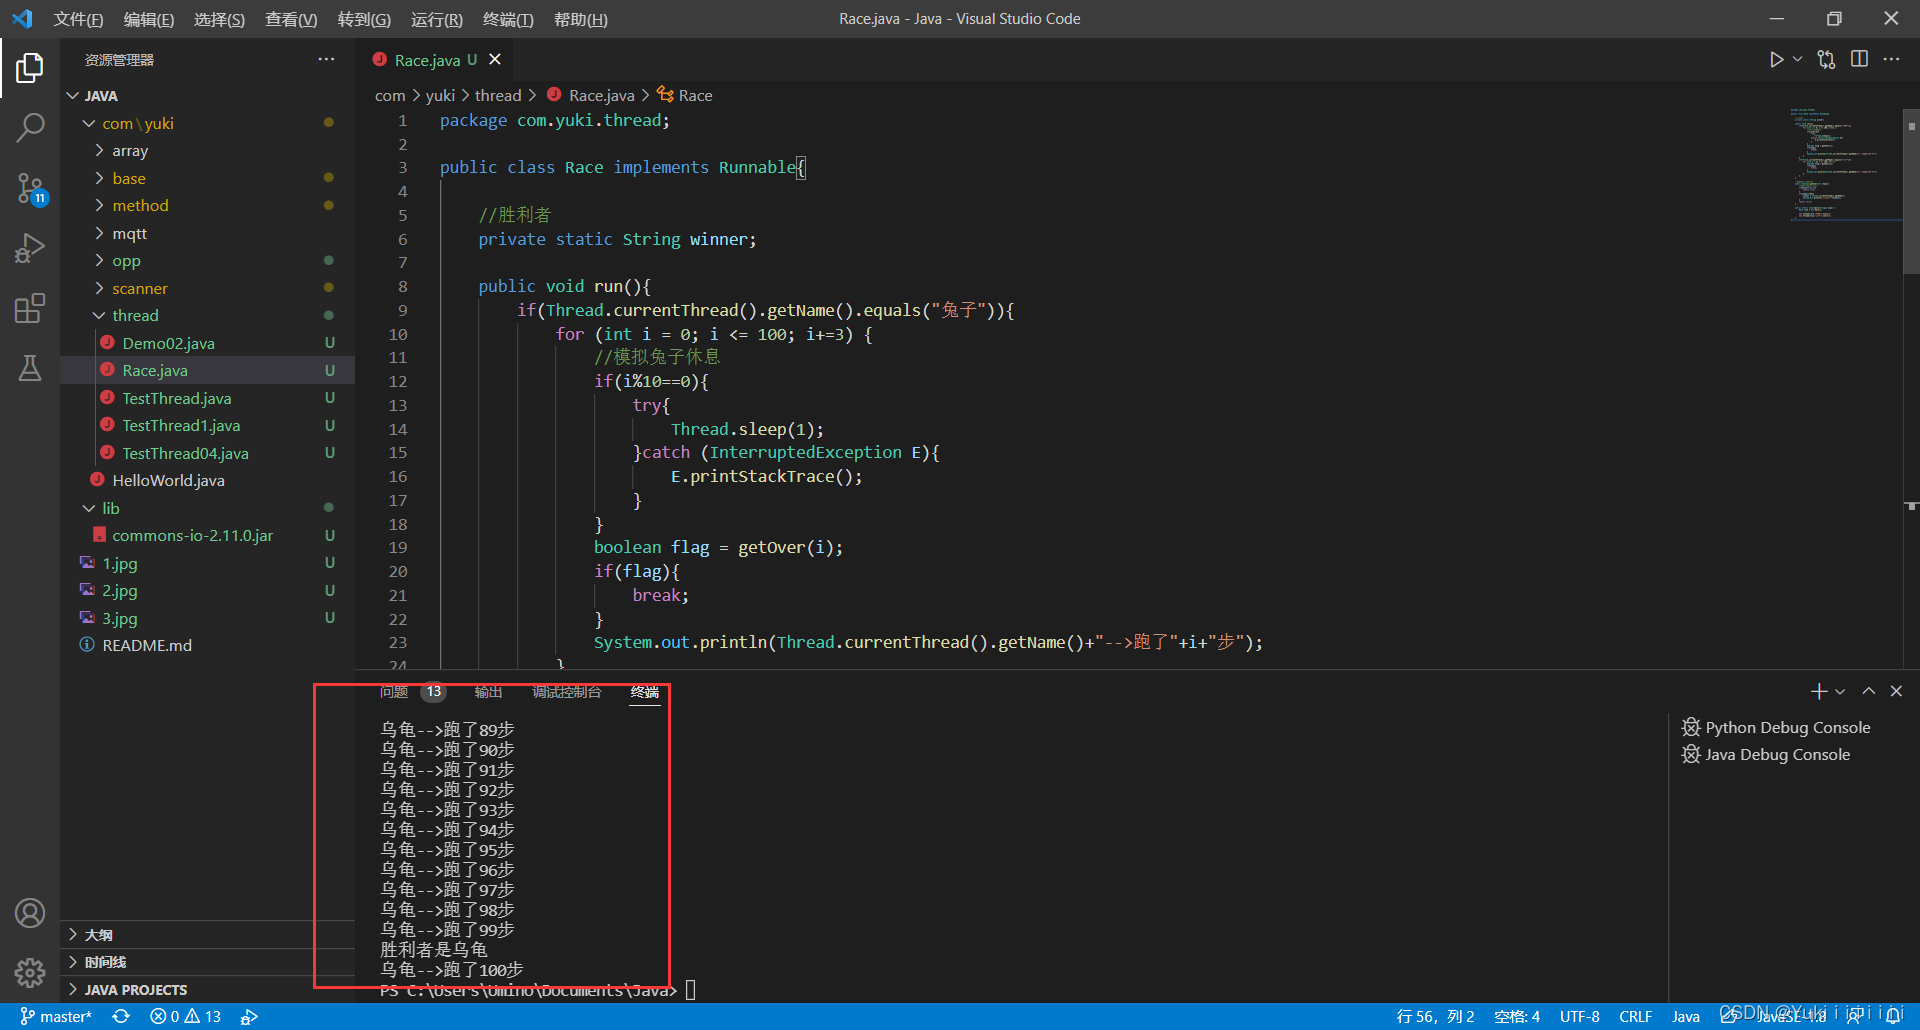1920x1030 pixels.
Task: Expand the mqtt folder
Action: (207, 233)
